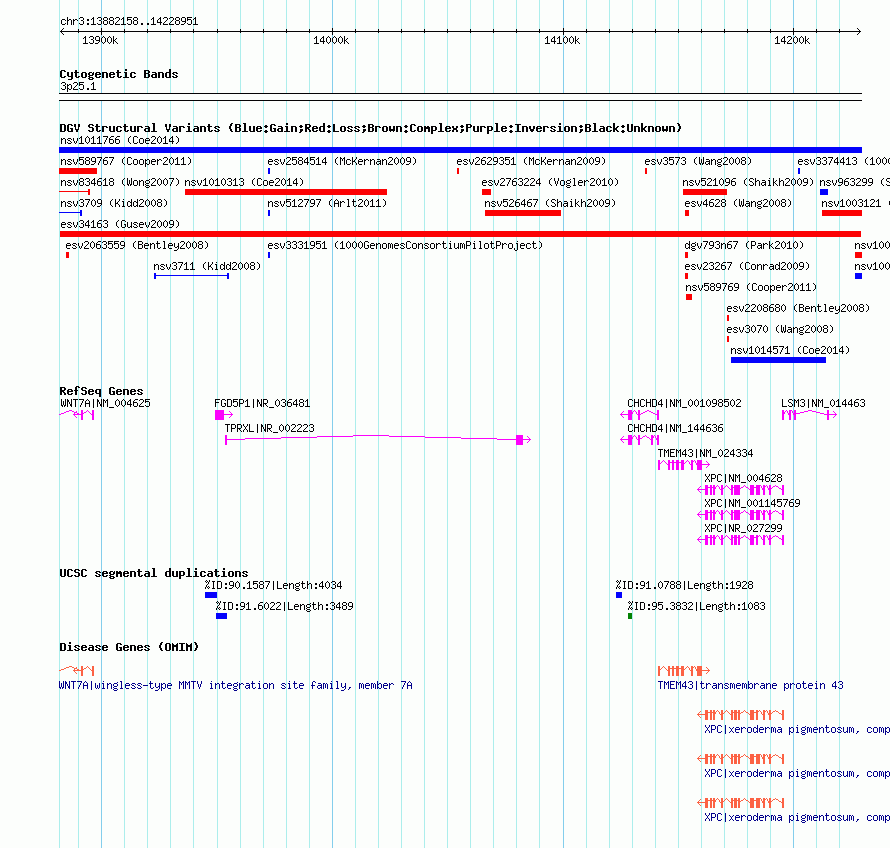Open RefSeq gene WNT7A|NM_004625
The height and width of the screenshot is (848, 890).
click(105, 404)
